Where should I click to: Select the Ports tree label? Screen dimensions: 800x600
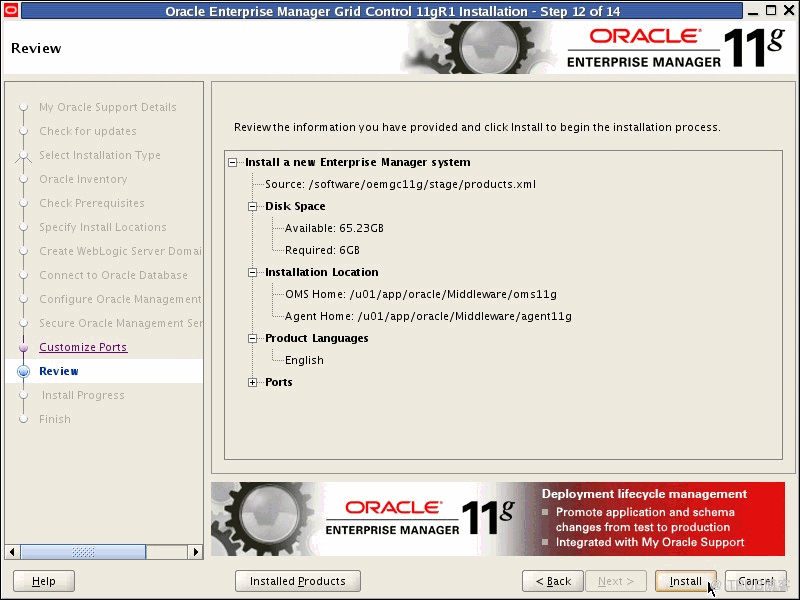tap(279, 382)
